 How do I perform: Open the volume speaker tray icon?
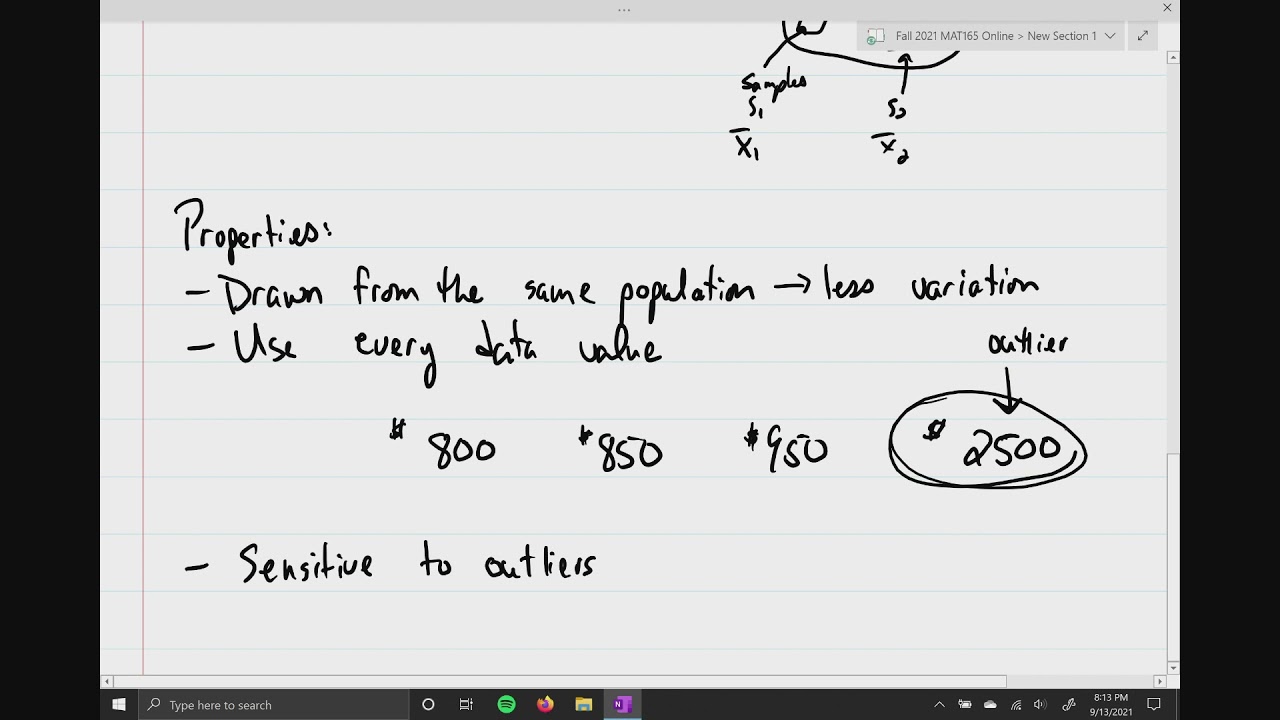point(1040,705)
